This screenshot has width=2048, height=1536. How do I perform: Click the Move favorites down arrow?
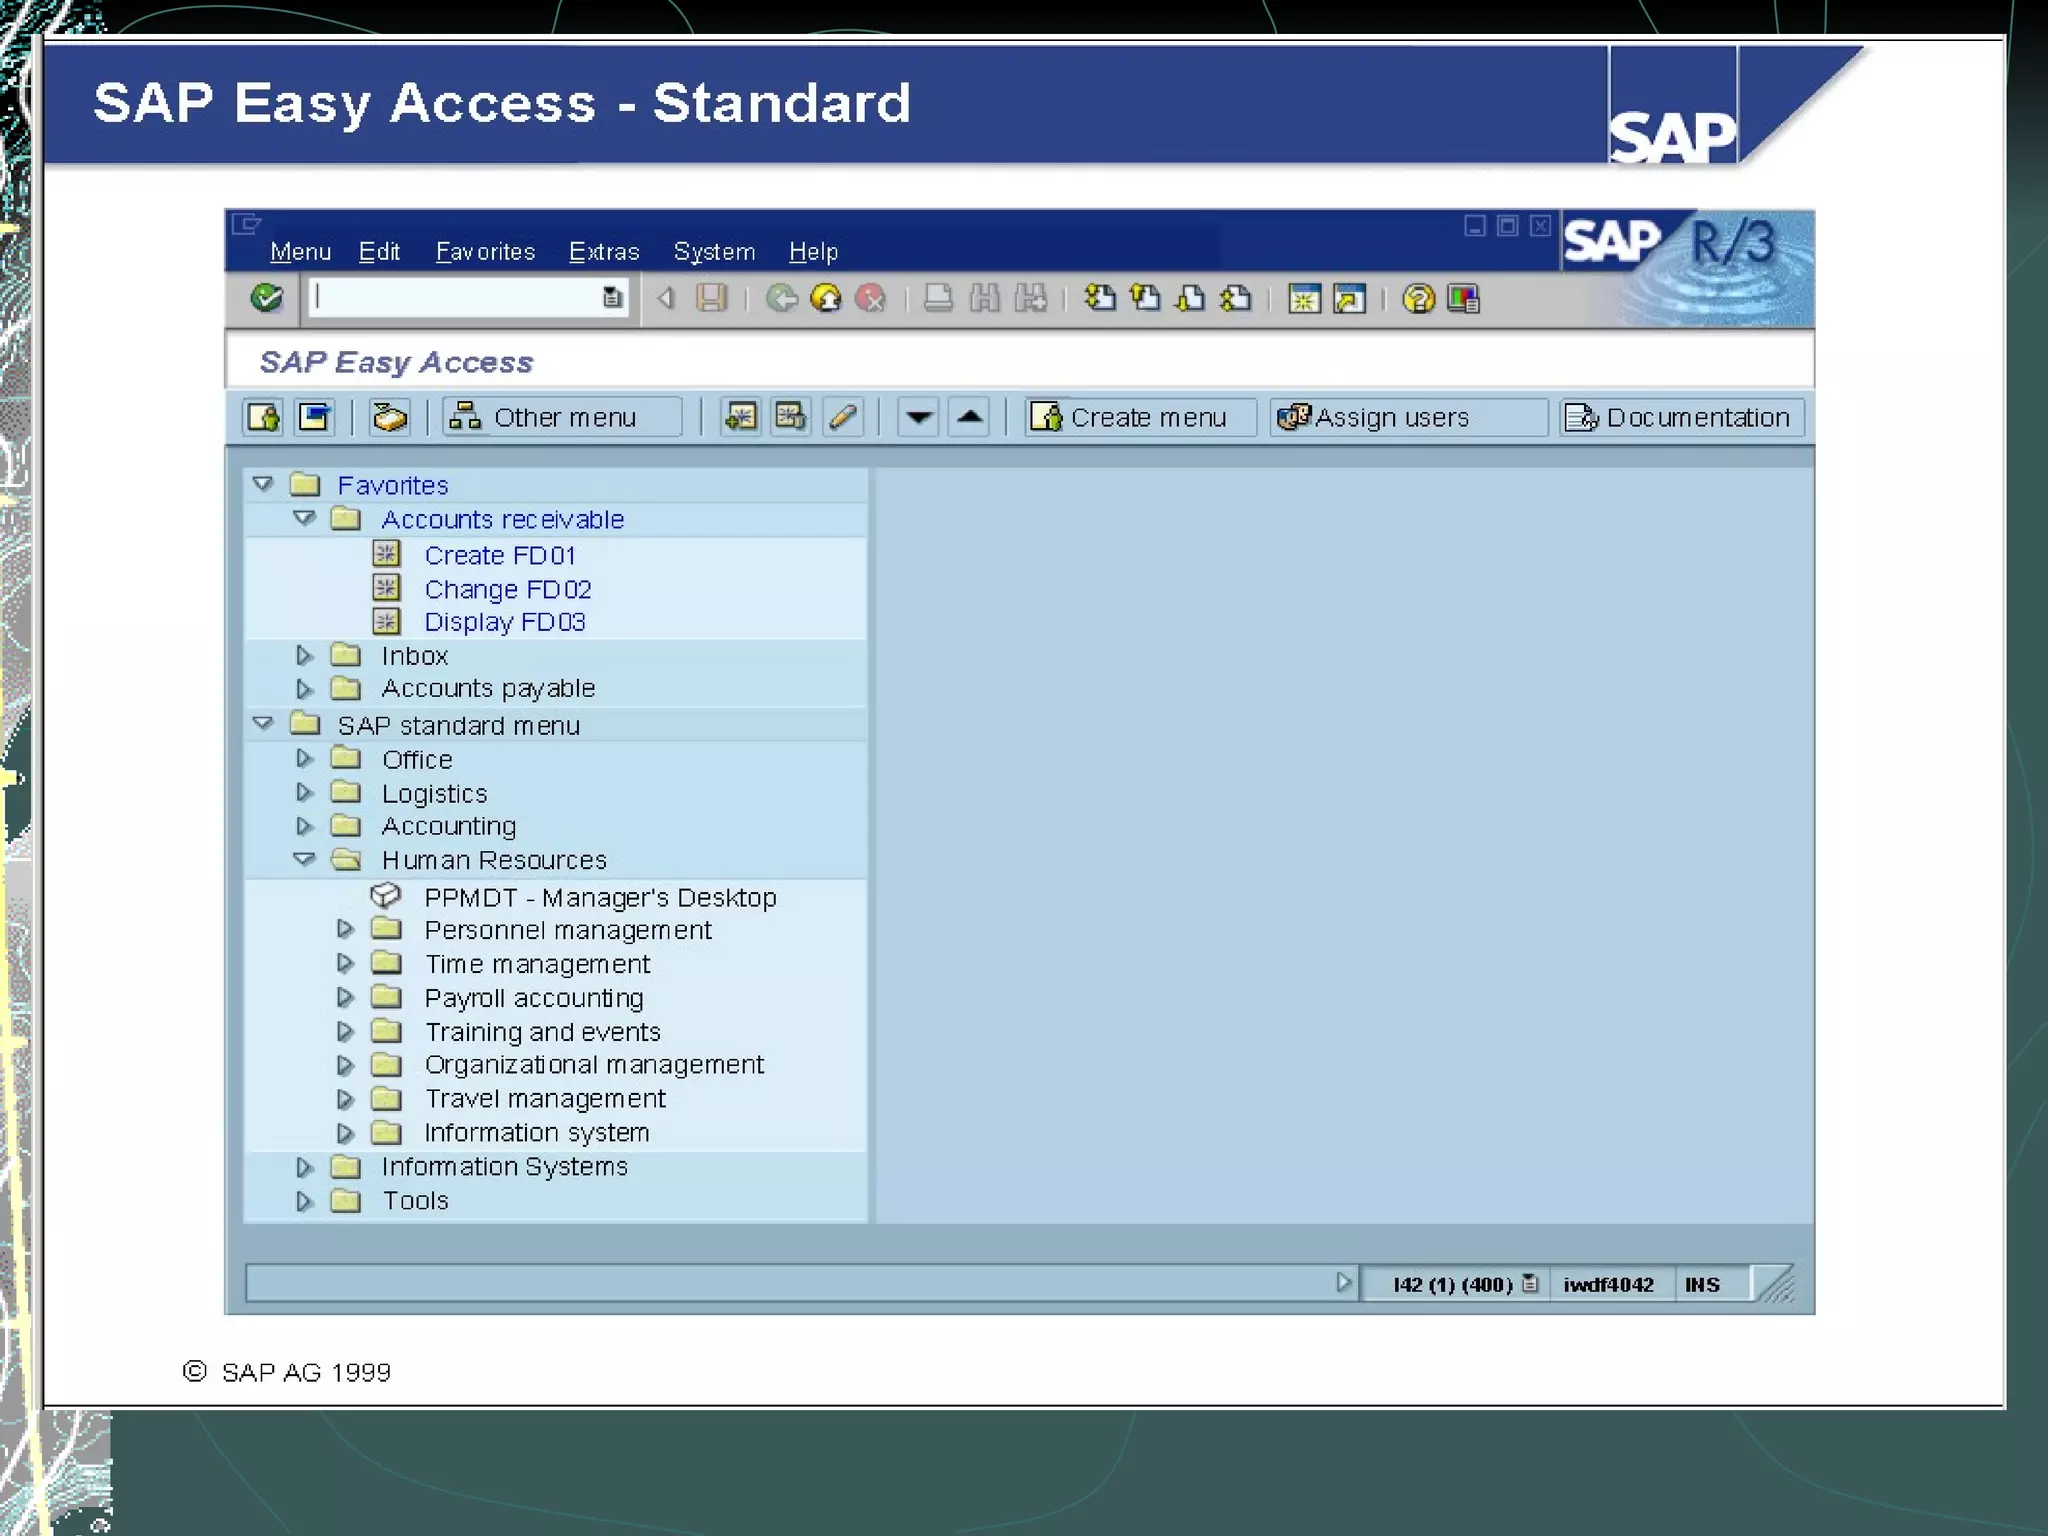[x=918, y=417]
